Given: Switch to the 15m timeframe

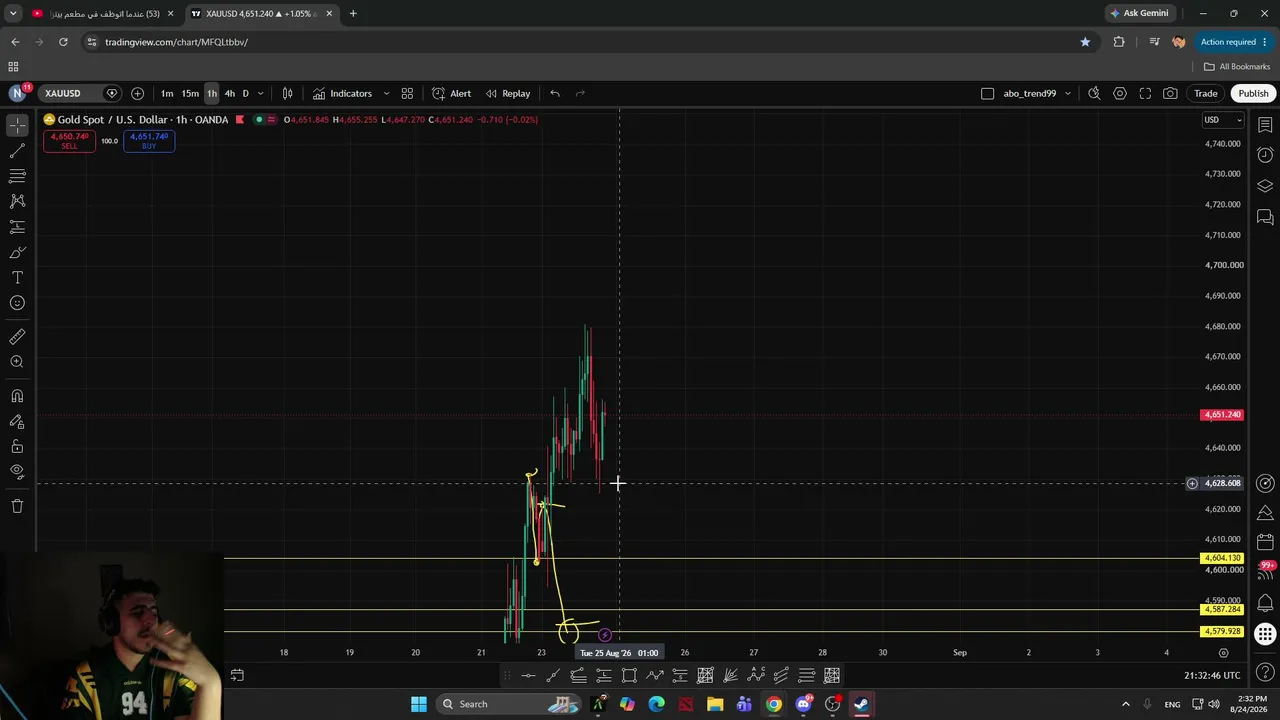Looking at the screenshot, I should [190, 93].
